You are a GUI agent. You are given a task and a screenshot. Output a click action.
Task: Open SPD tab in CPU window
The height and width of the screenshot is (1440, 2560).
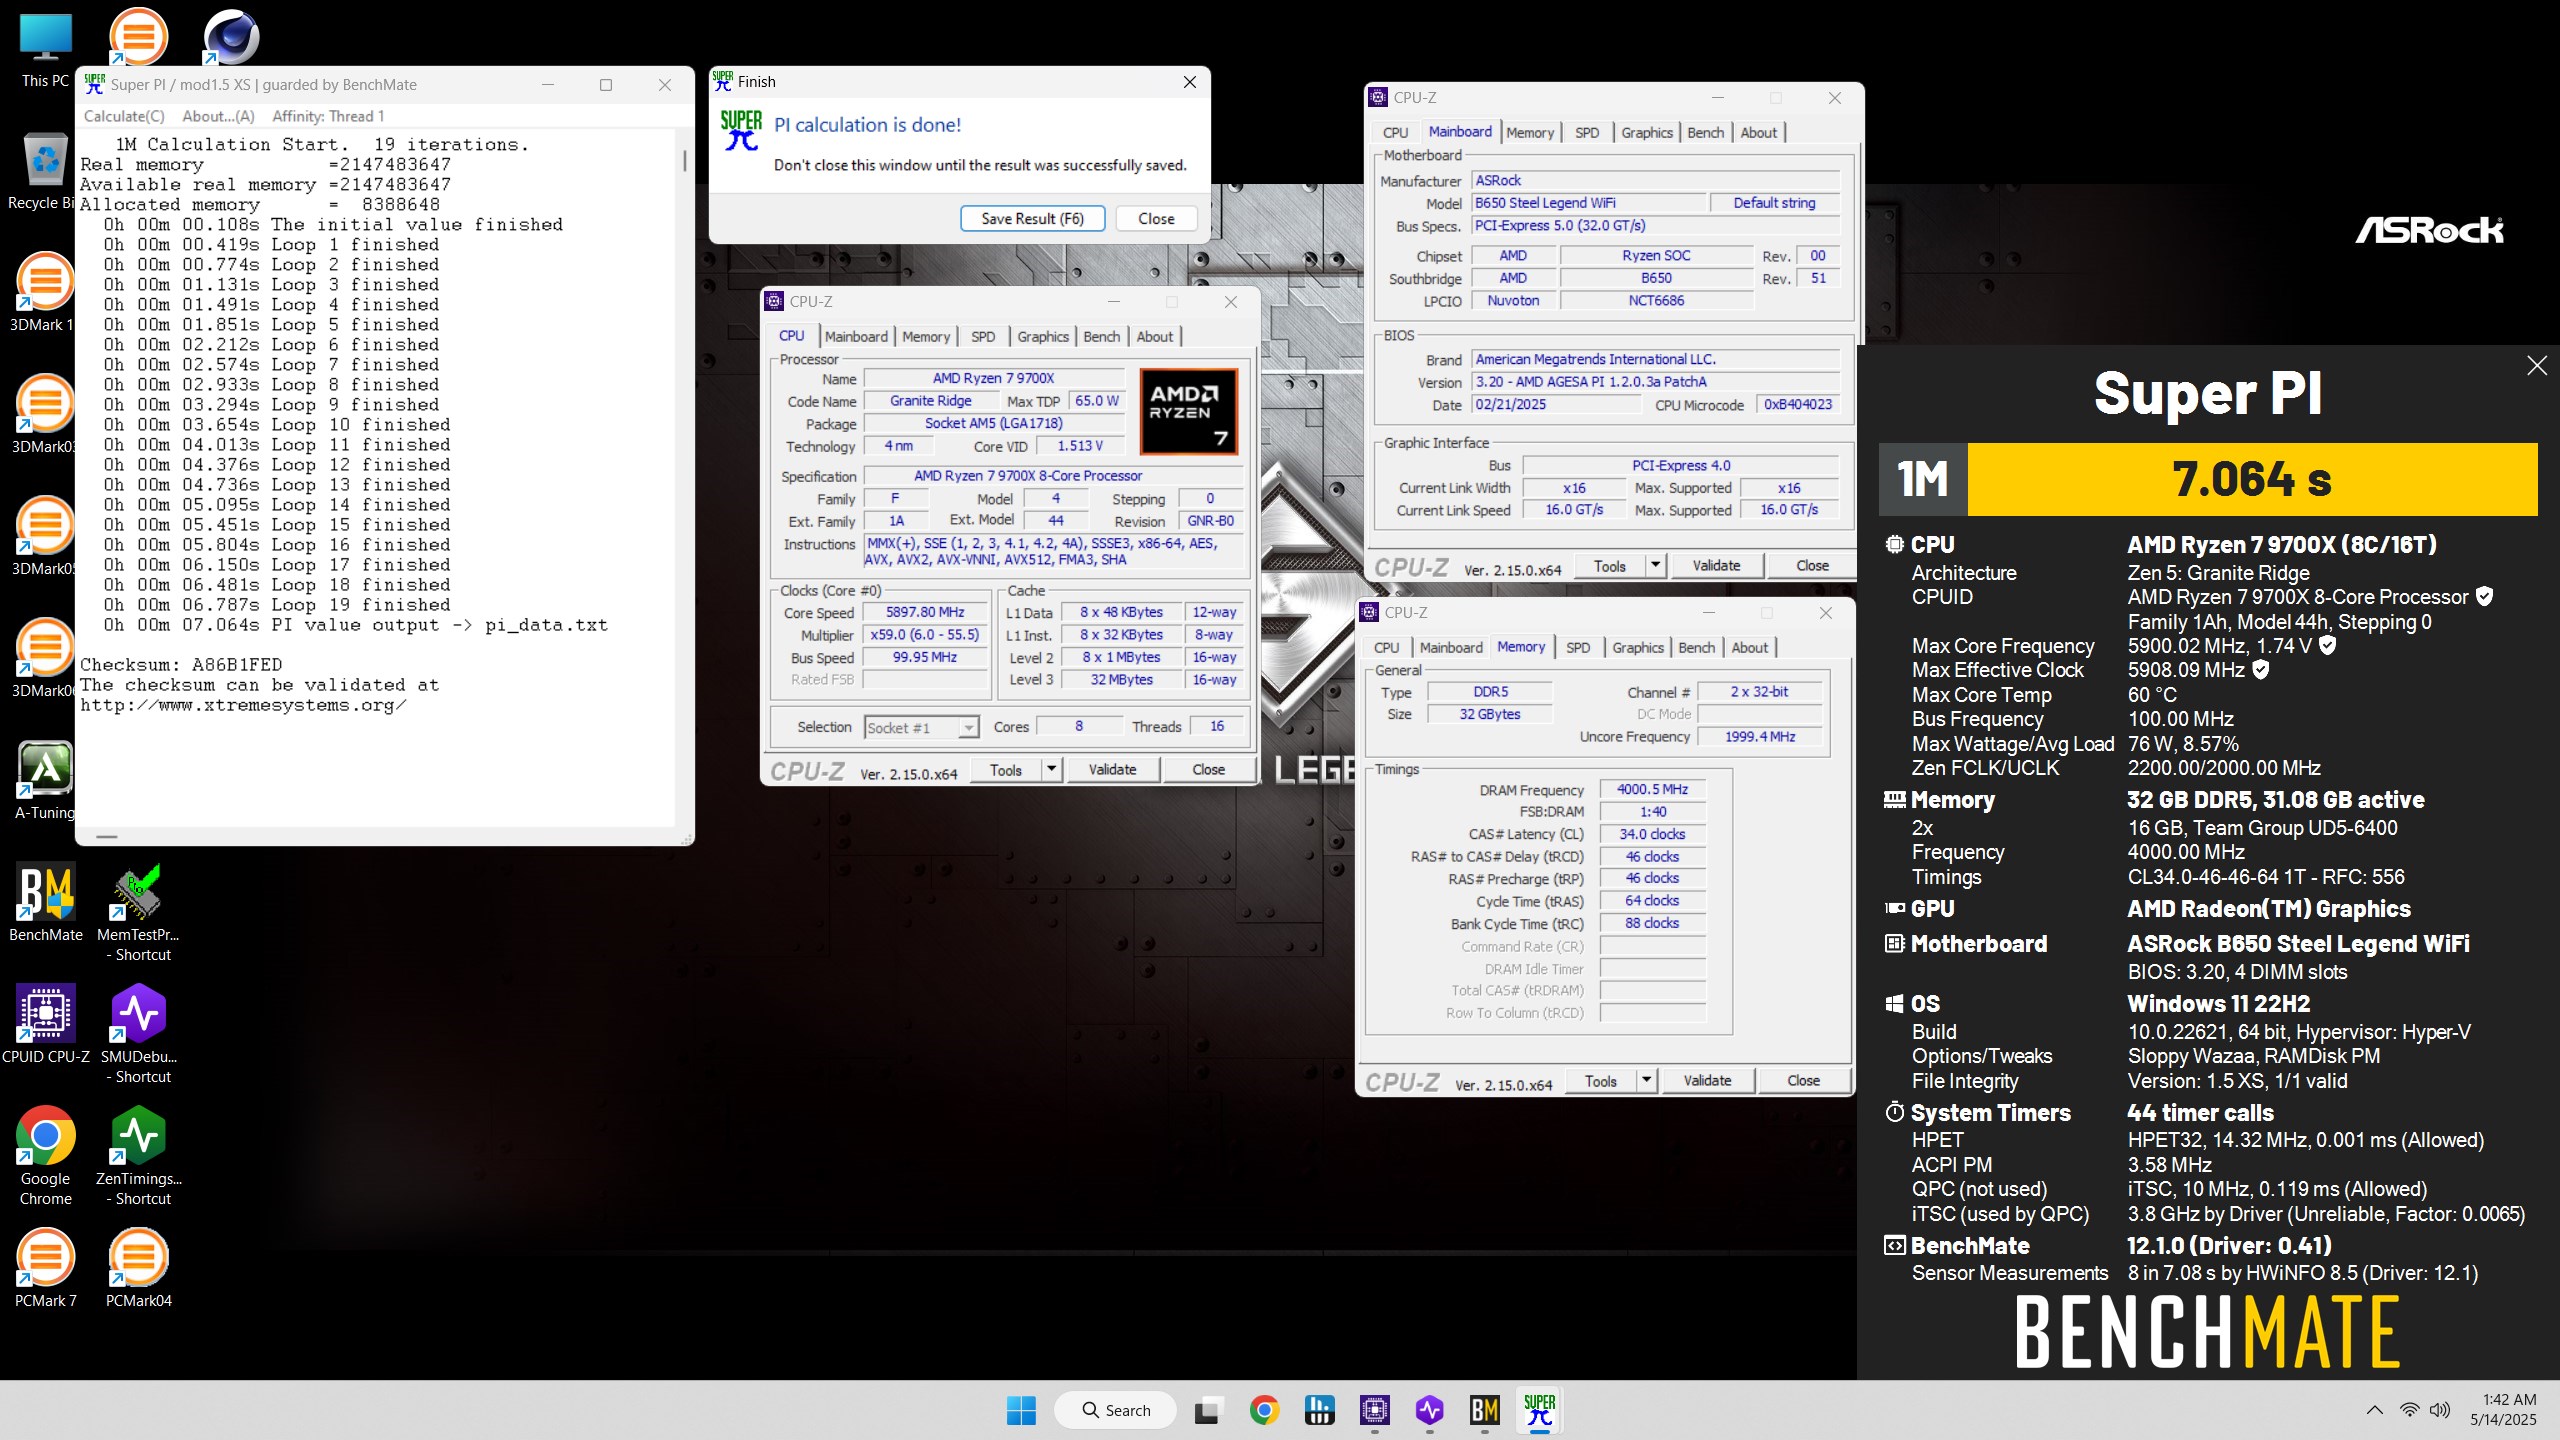coord(983,337)
